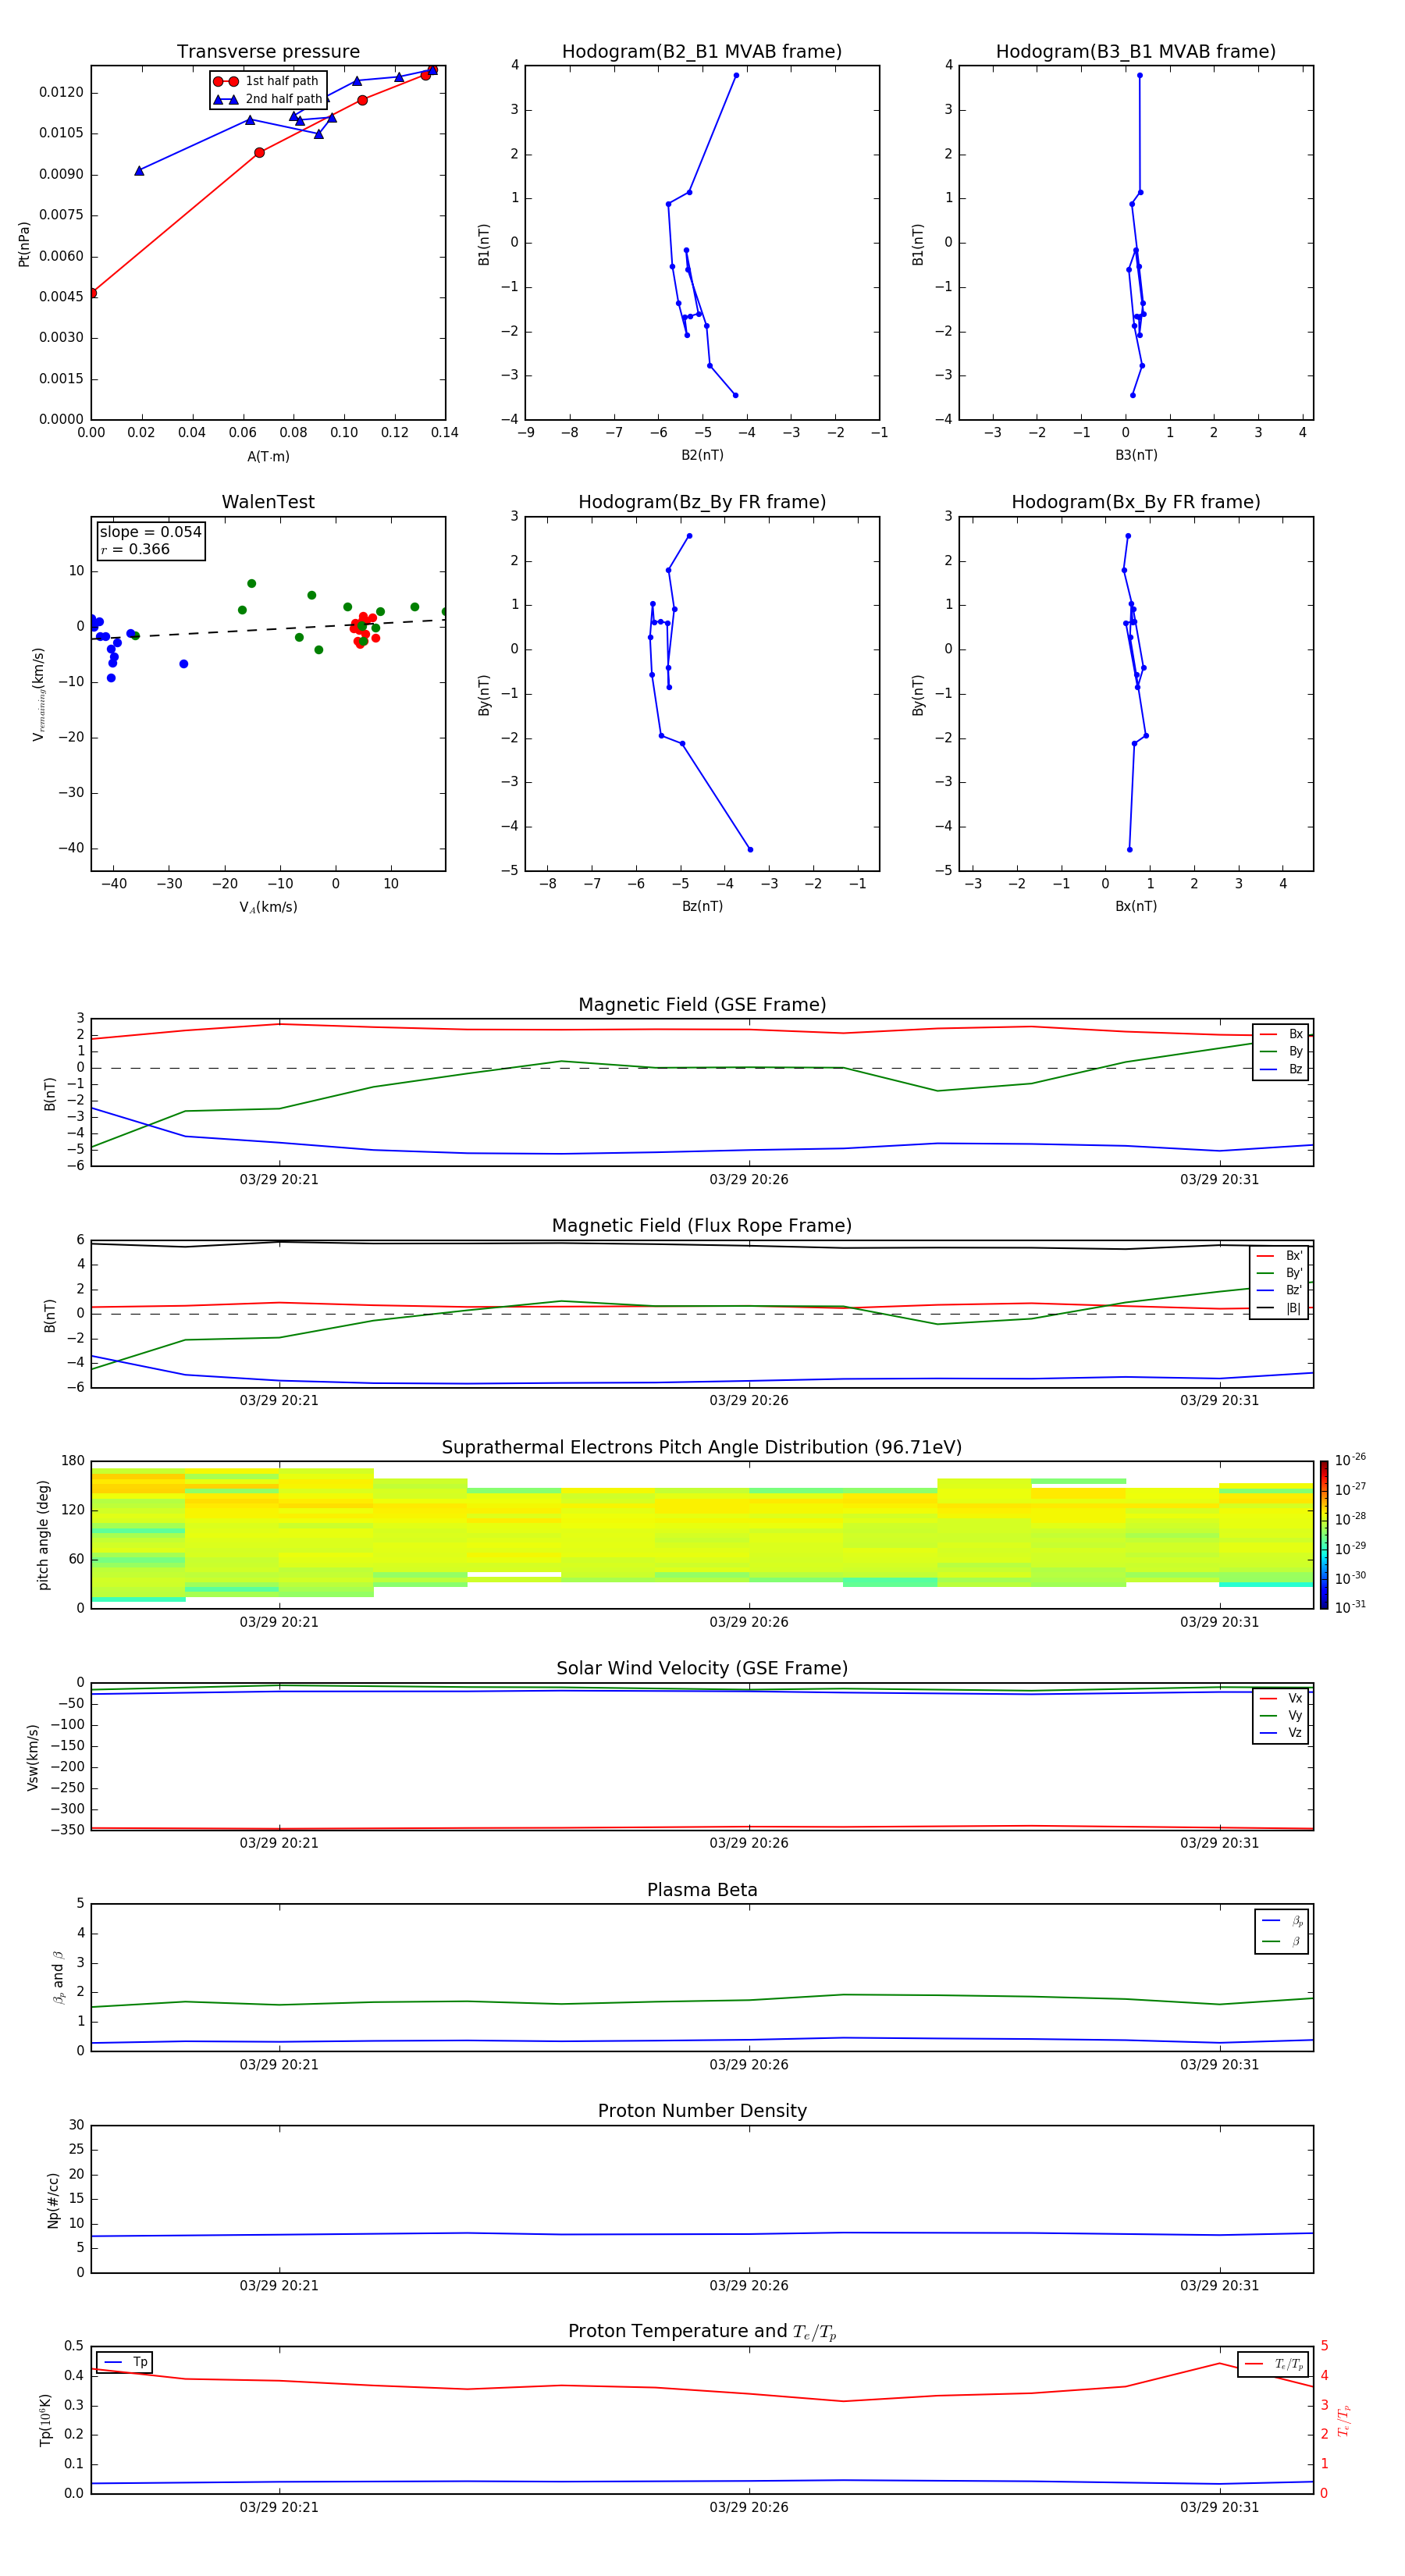Click the 'Hodogram(Bx_By FR frame)' title

click(1136, 502)
